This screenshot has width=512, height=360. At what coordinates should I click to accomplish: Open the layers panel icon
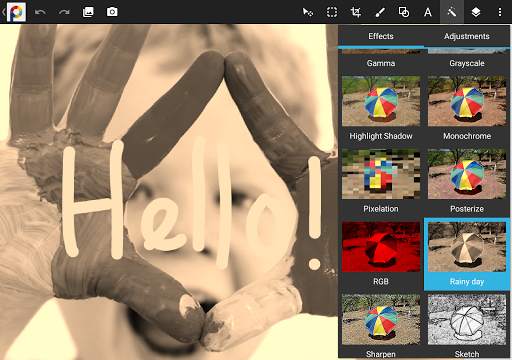[x=476, y=12]
